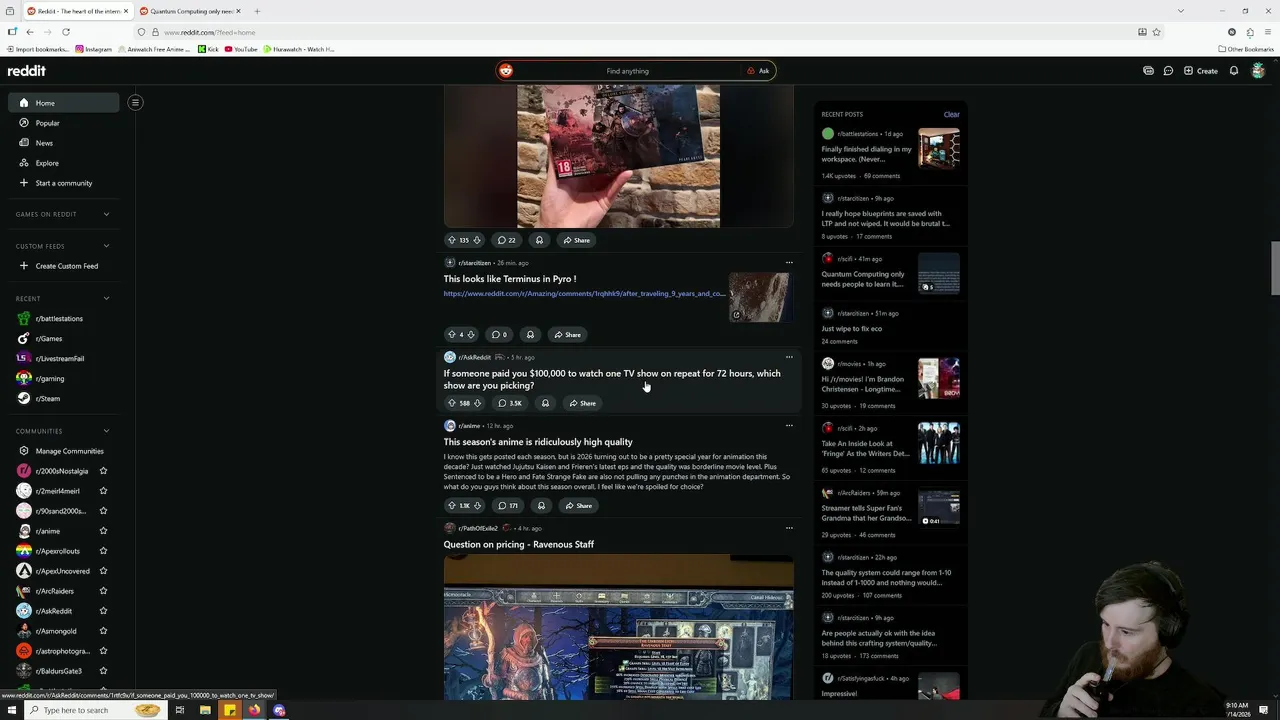The image size is (1280, 720).
Task: Open Explore in sidebar
Action: [64, 163]
